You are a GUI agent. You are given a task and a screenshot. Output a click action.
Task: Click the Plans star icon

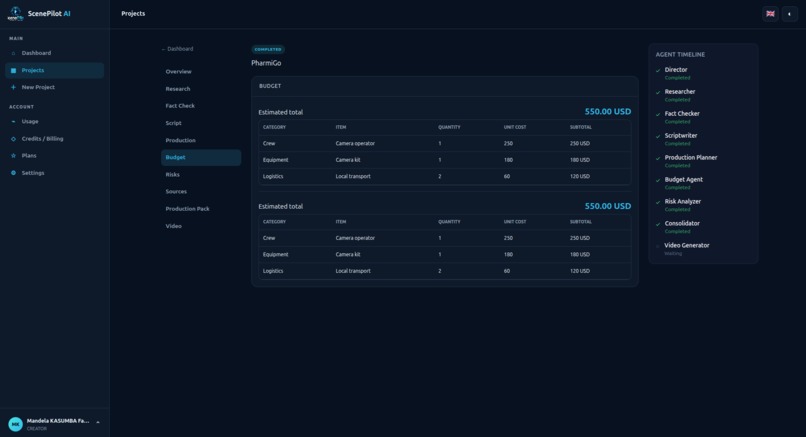pyautogui.click(x=13, y=156)
